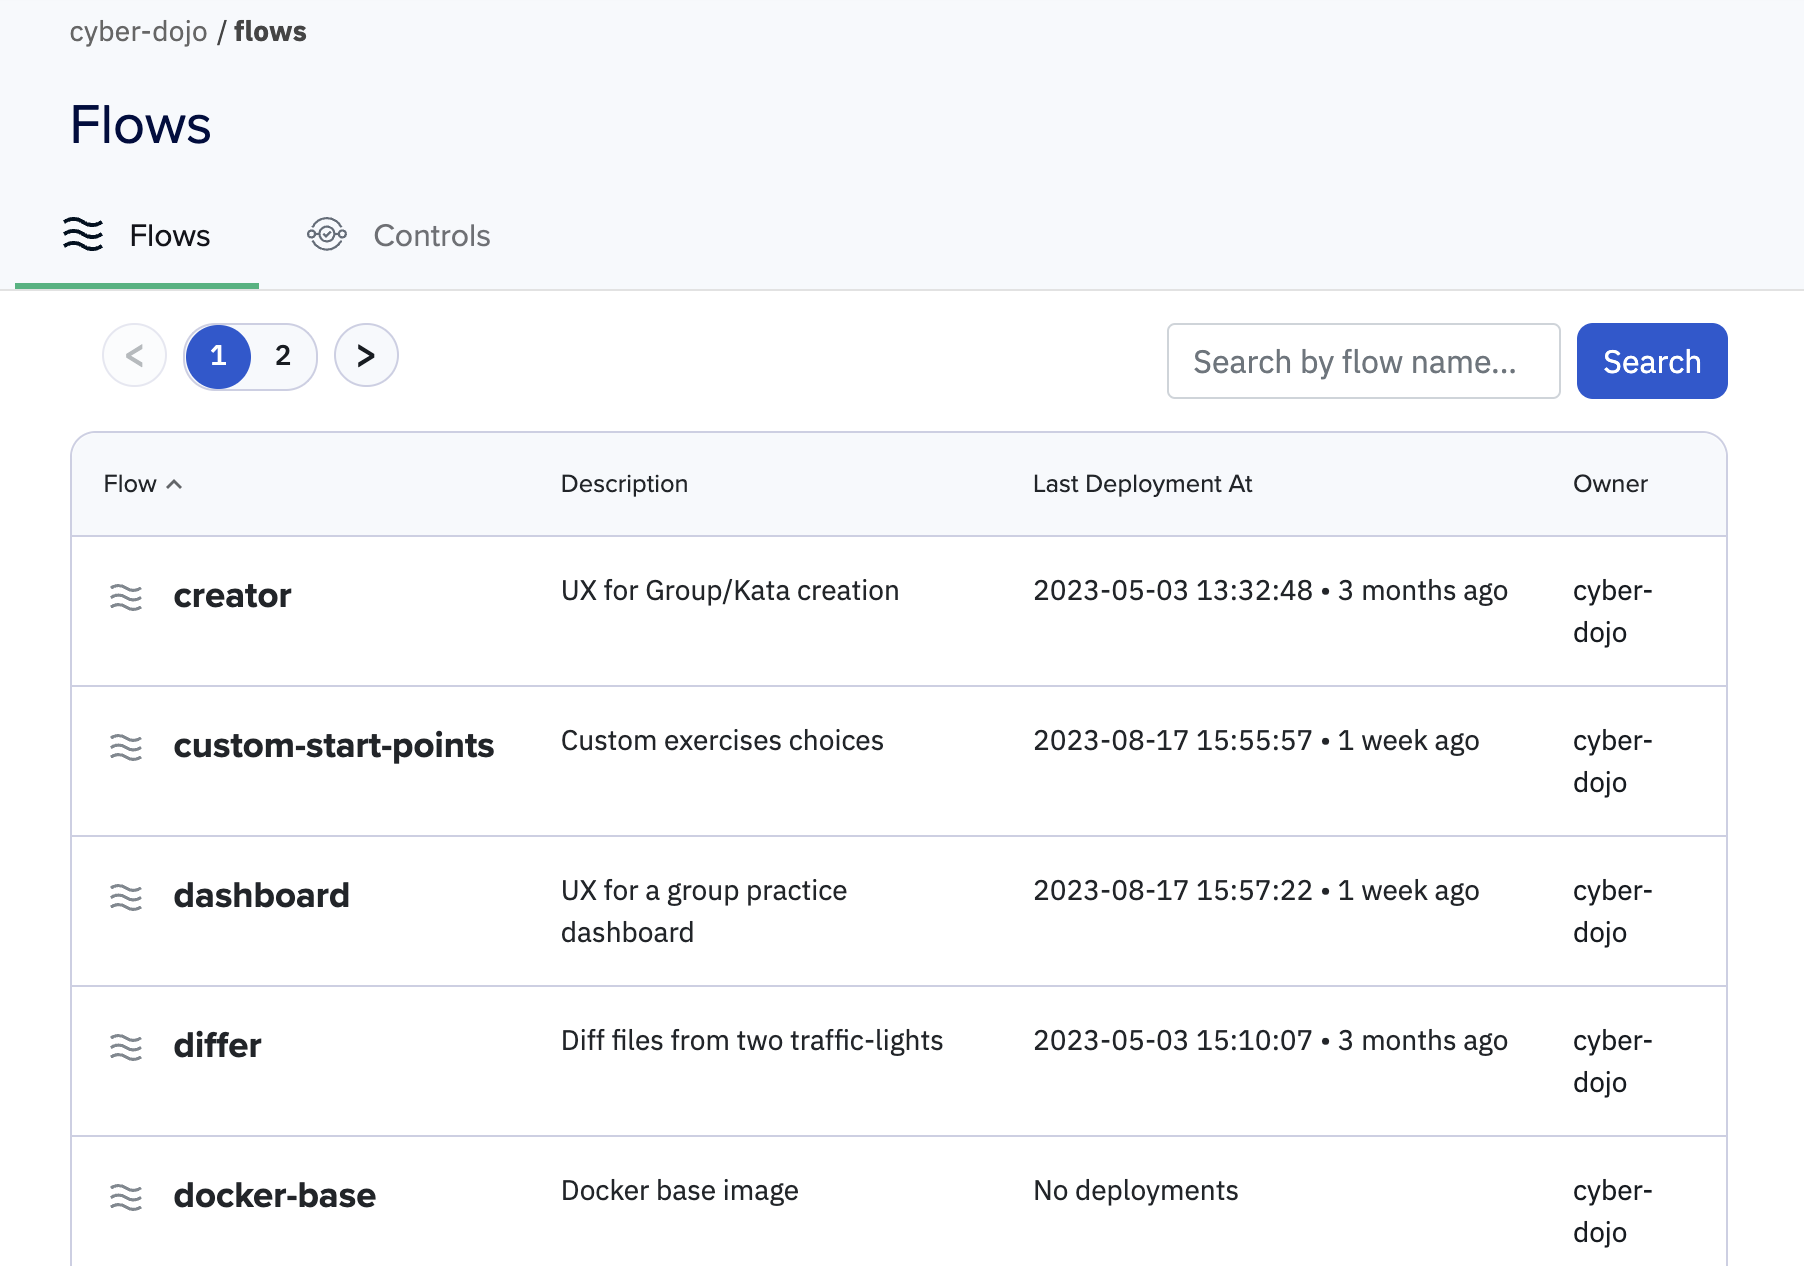Go to previous page of flows
The image size is (1804, 1266).
tap(135, 355)
